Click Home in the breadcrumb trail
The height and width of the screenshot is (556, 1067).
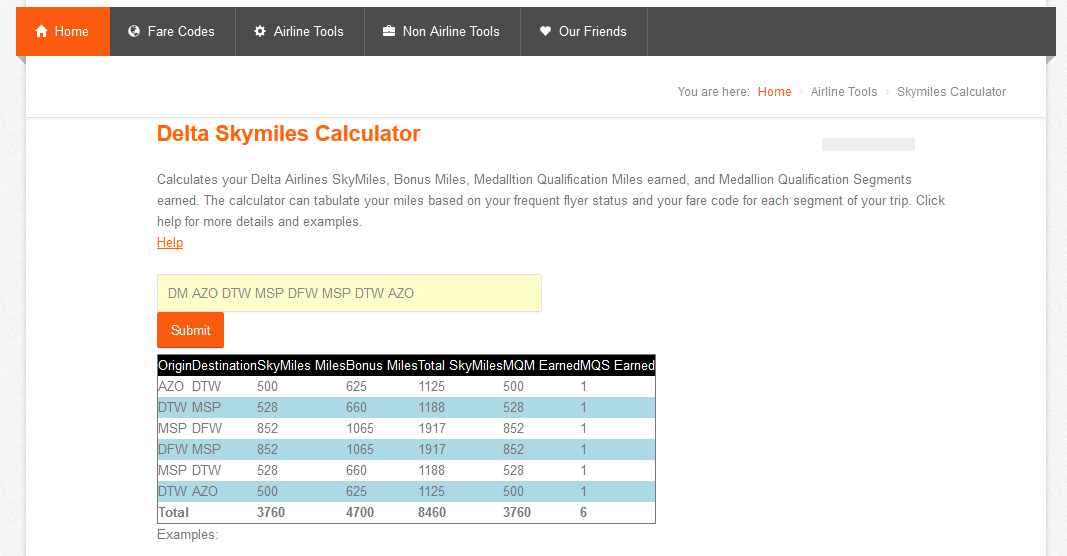click(x=774, y=92)
